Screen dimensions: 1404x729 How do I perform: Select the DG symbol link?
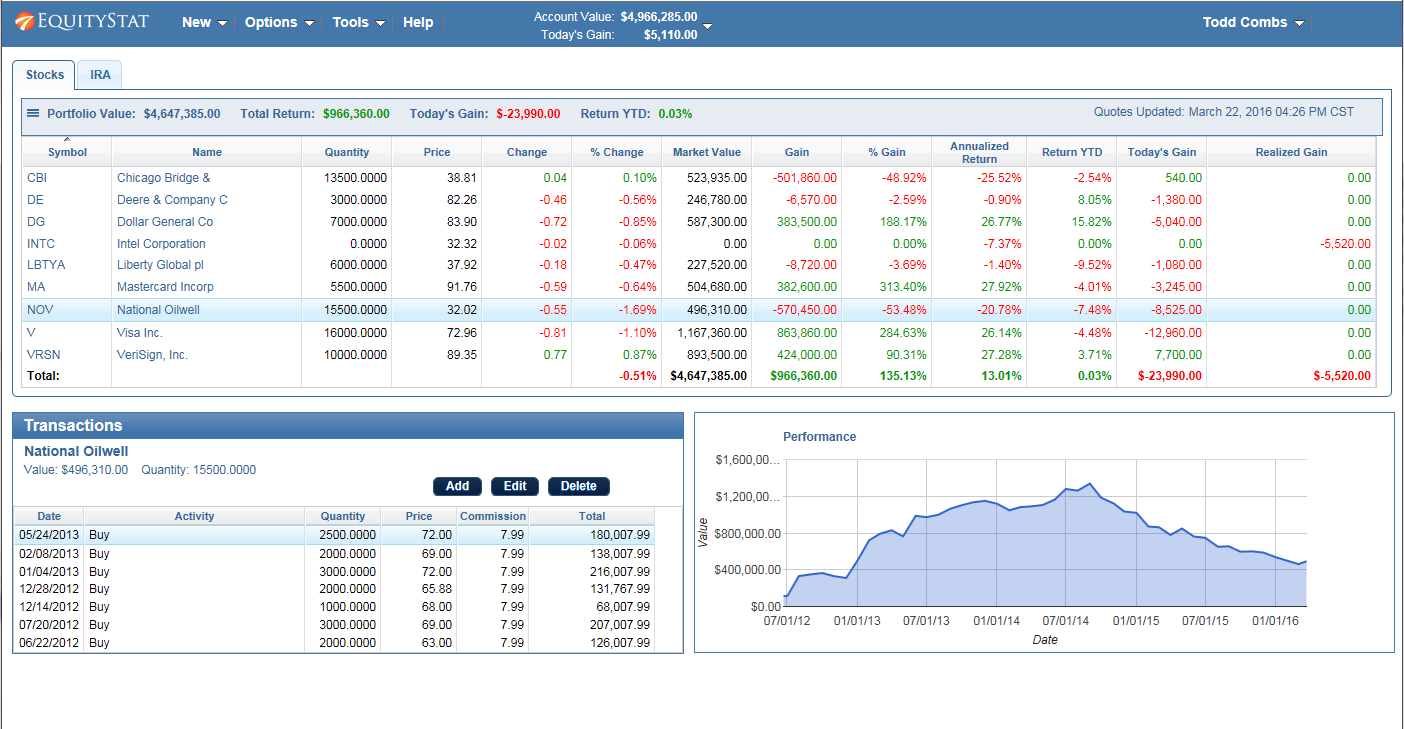click(x=36, y=222)
